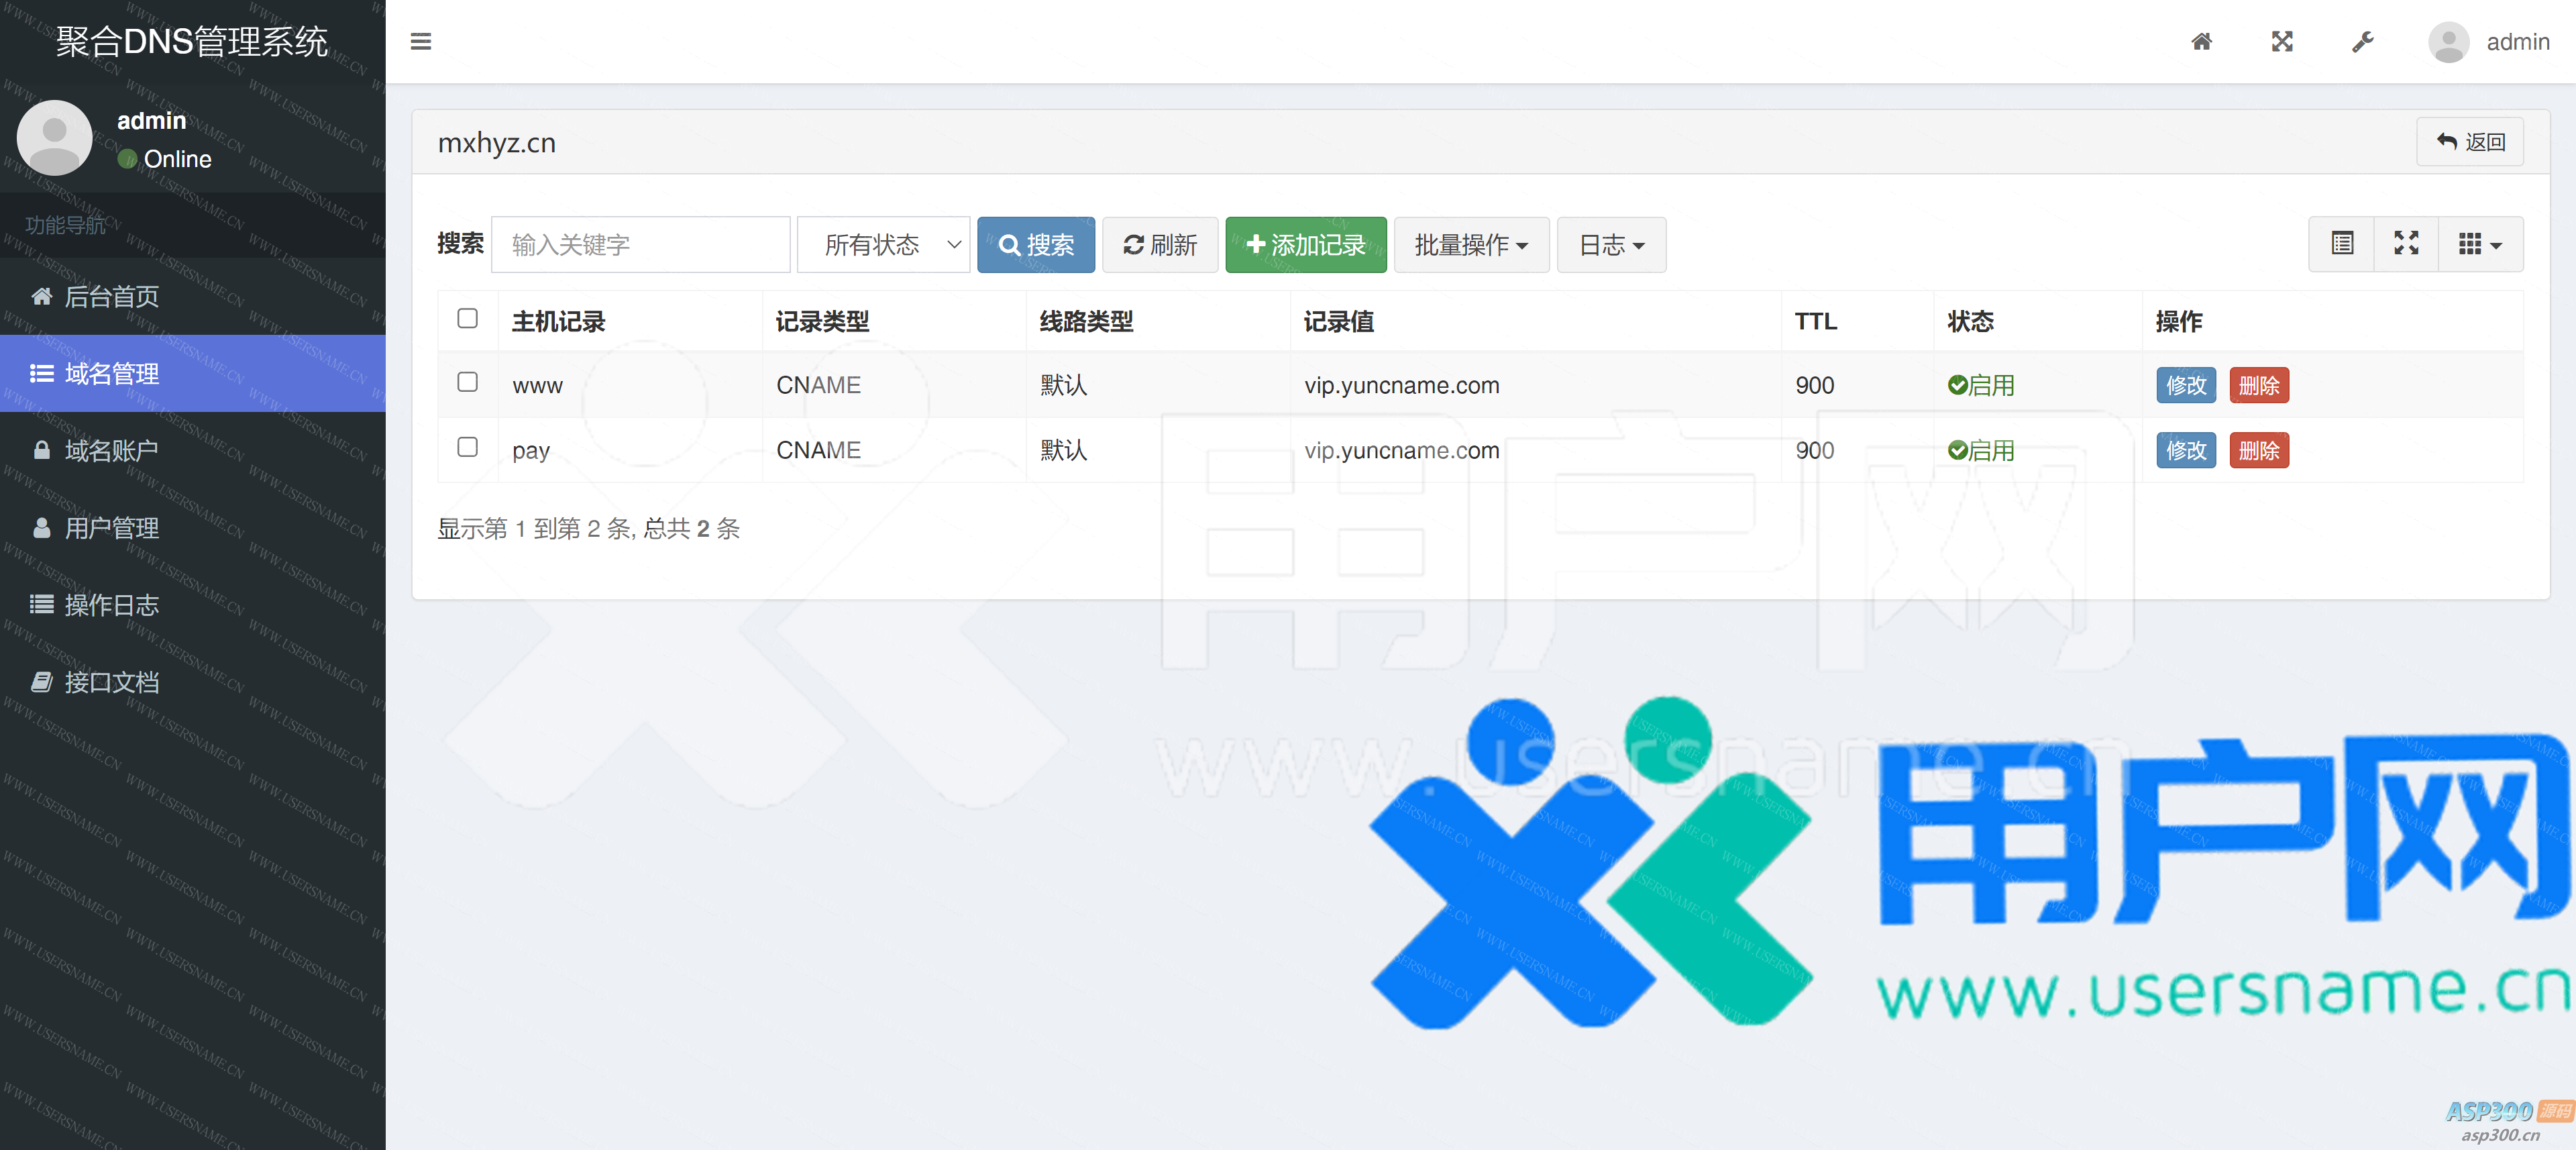Check the pay record checkbox
The image size is (2576, 1150).
467,447
